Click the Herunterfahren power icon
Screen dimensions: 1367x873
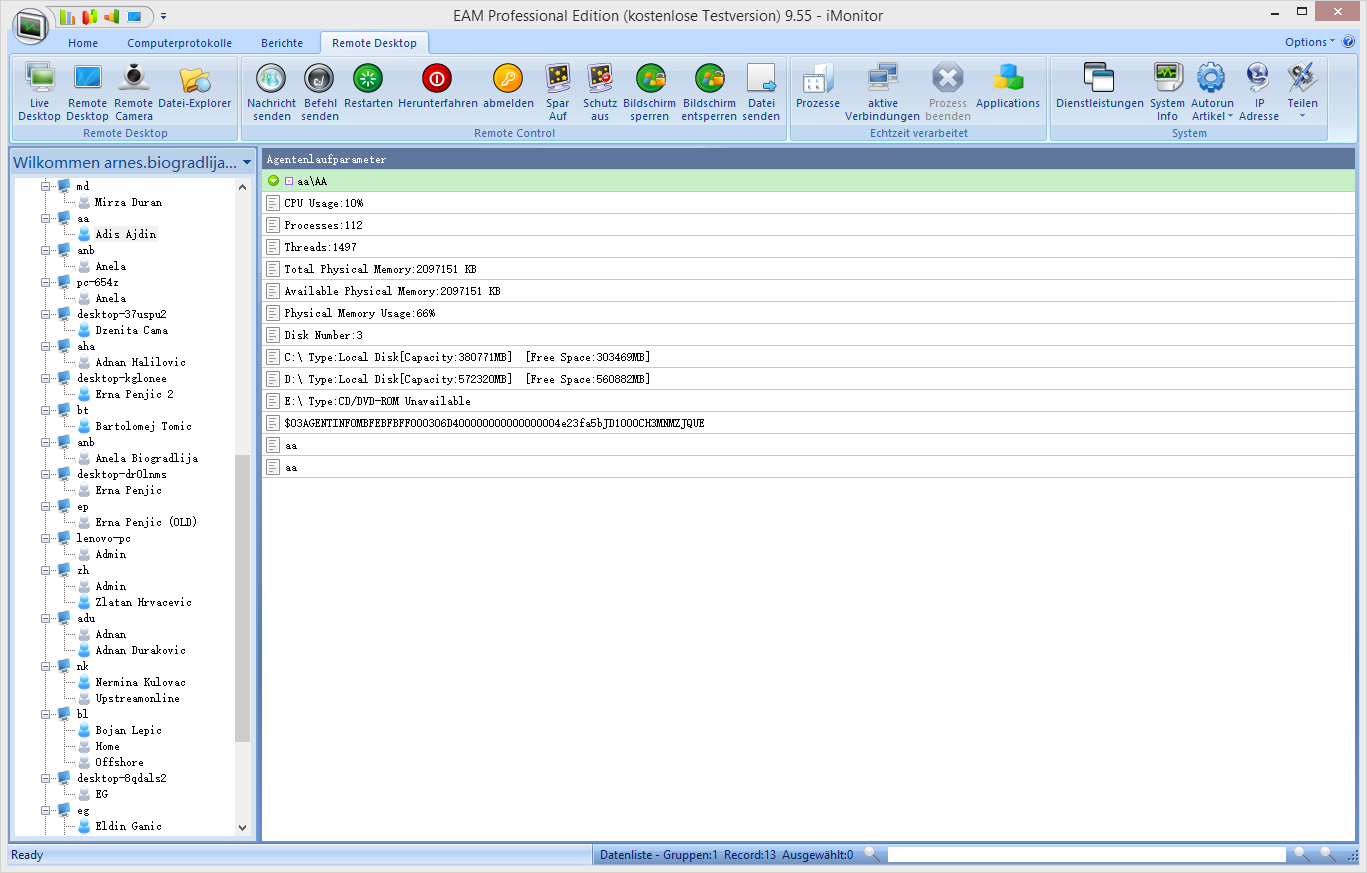pos(437,90)
